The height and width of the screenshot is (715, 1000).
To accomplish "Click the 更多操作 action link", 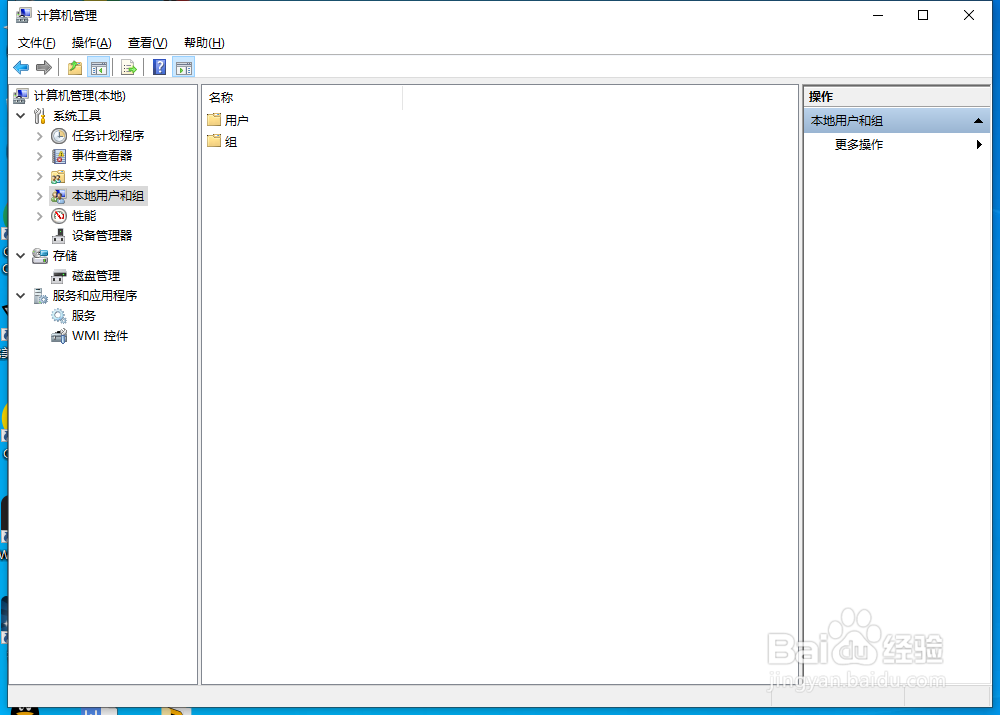I will 859,145.
